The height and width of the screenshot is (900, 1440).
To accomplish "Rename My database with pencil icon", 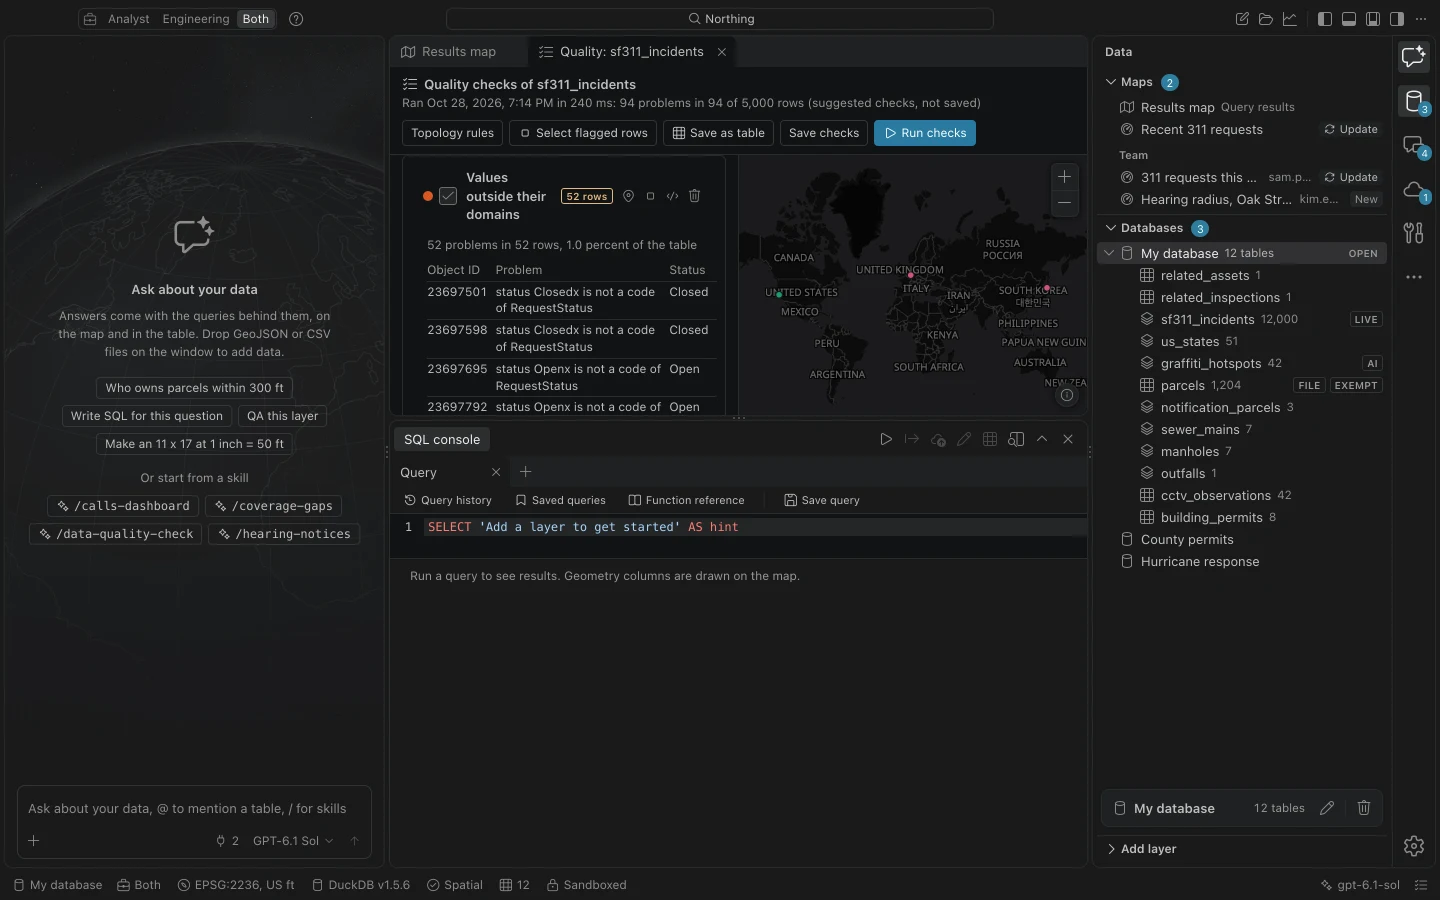I will pos(1327,808).
